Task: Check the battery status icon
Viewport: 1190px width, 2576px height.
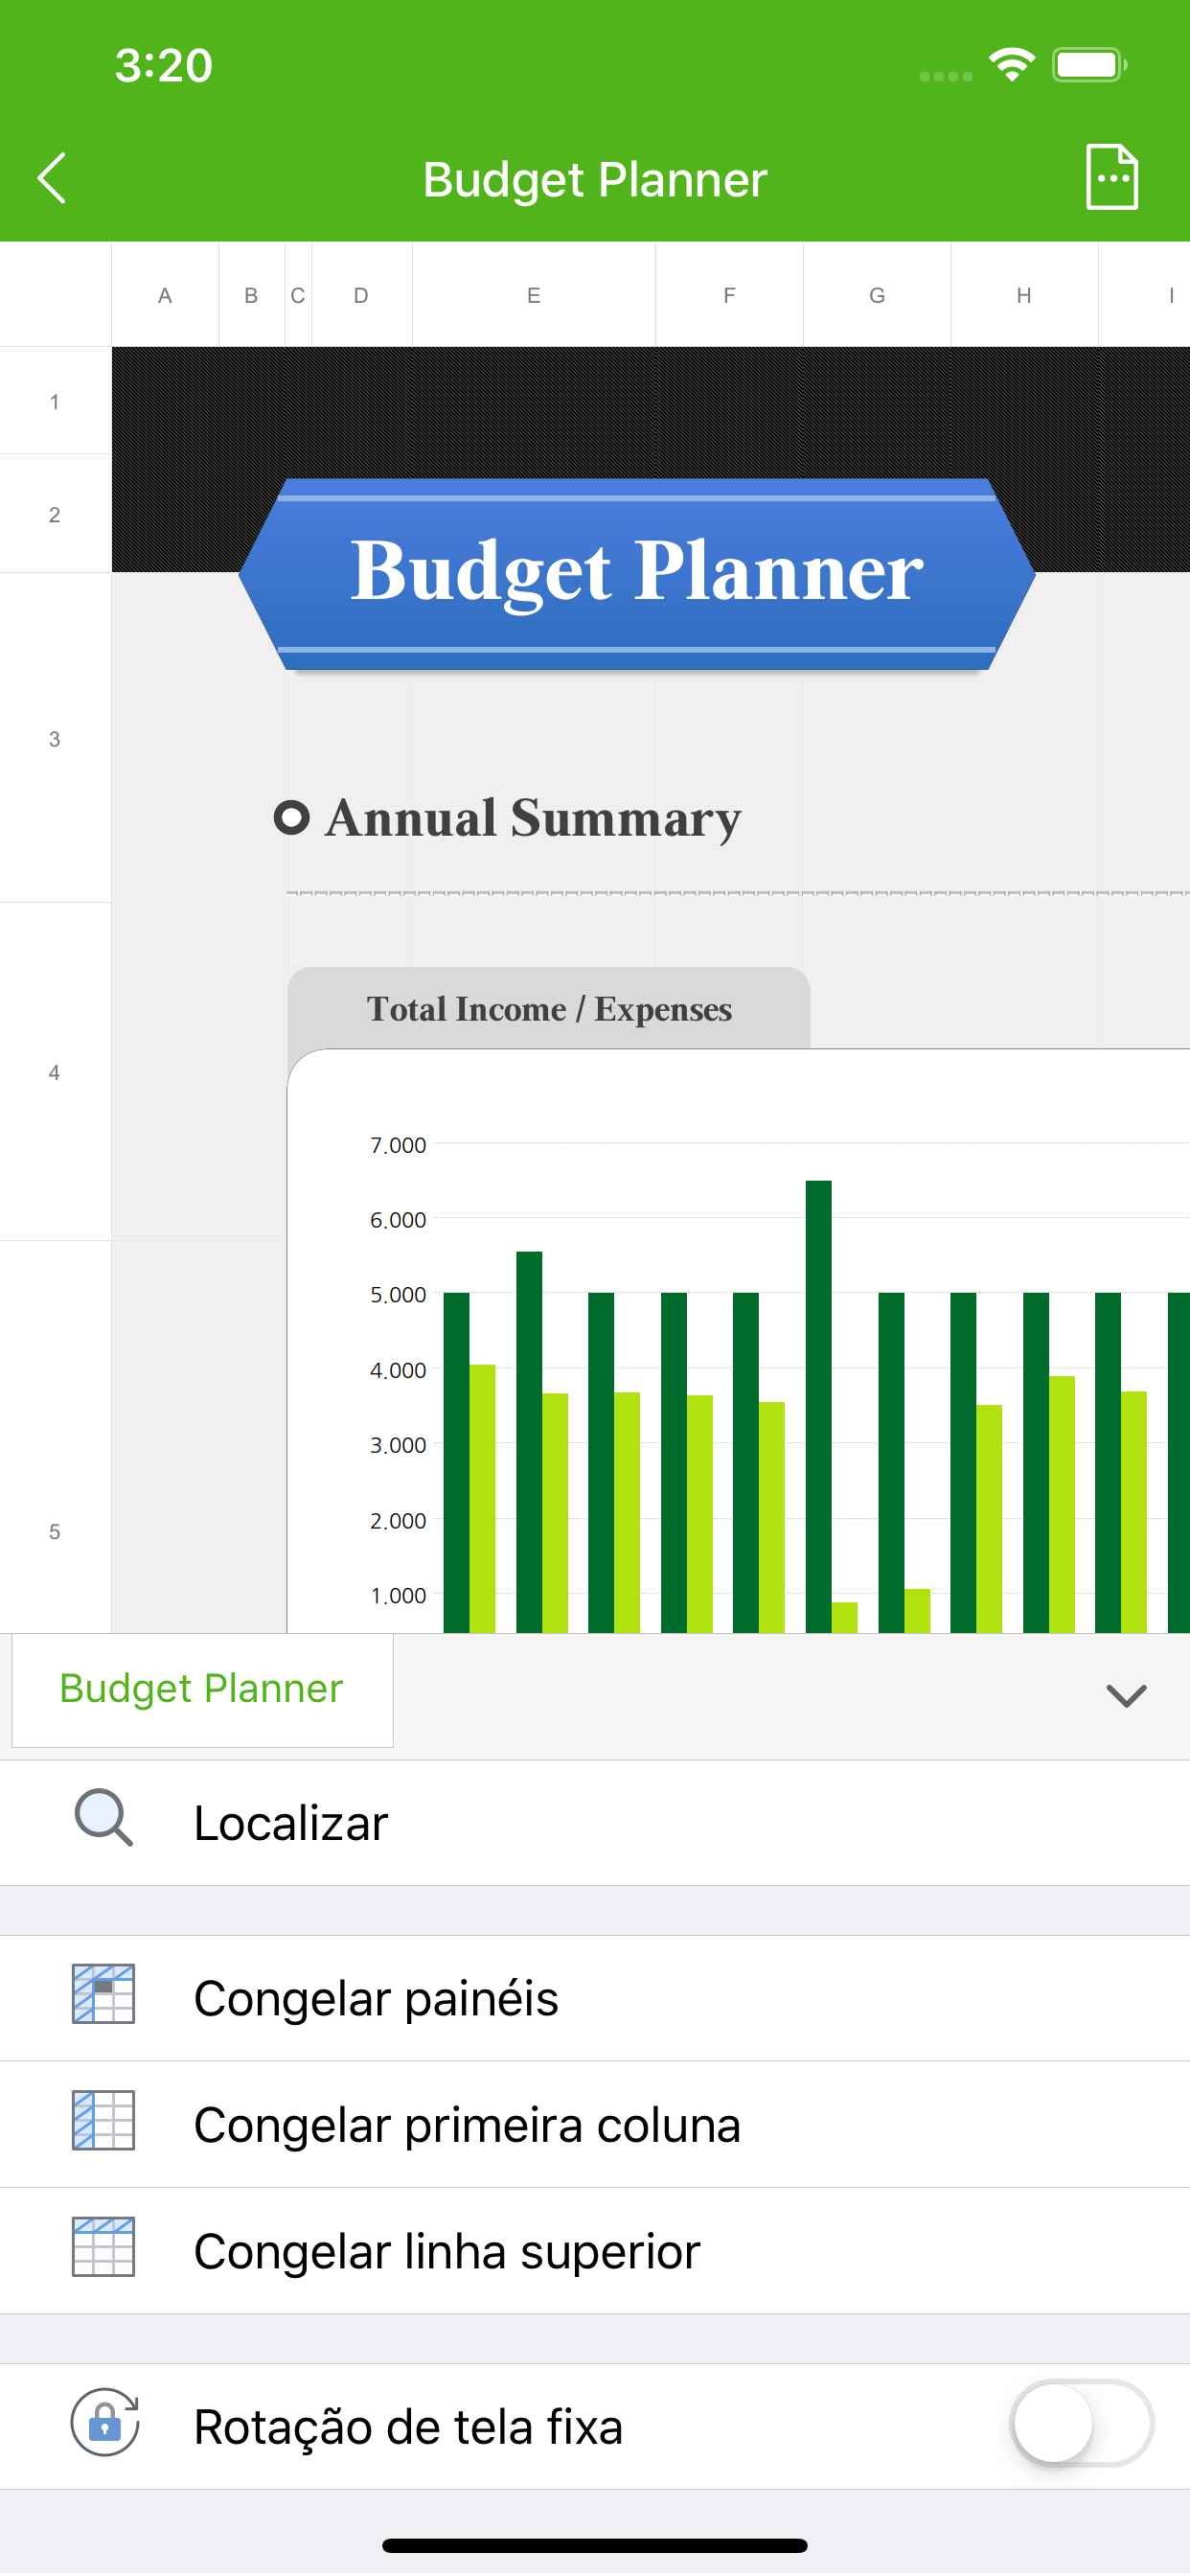Action: tap(1090, 65)
